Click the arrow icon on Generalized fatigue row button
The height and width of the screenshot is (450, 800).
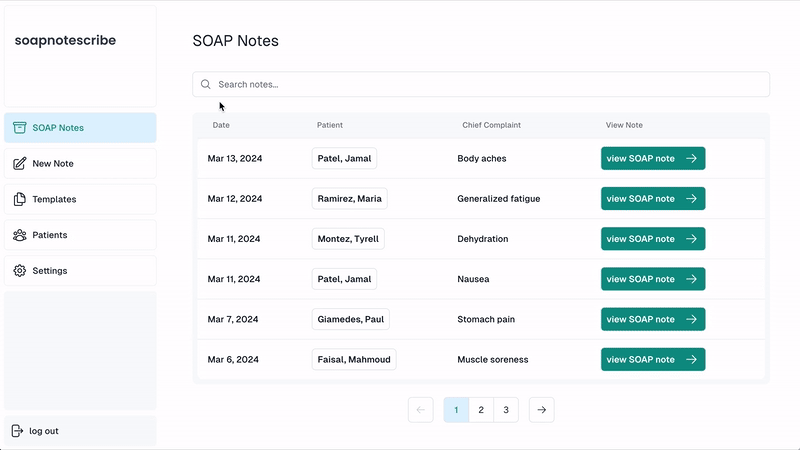[x=691, y=198]
